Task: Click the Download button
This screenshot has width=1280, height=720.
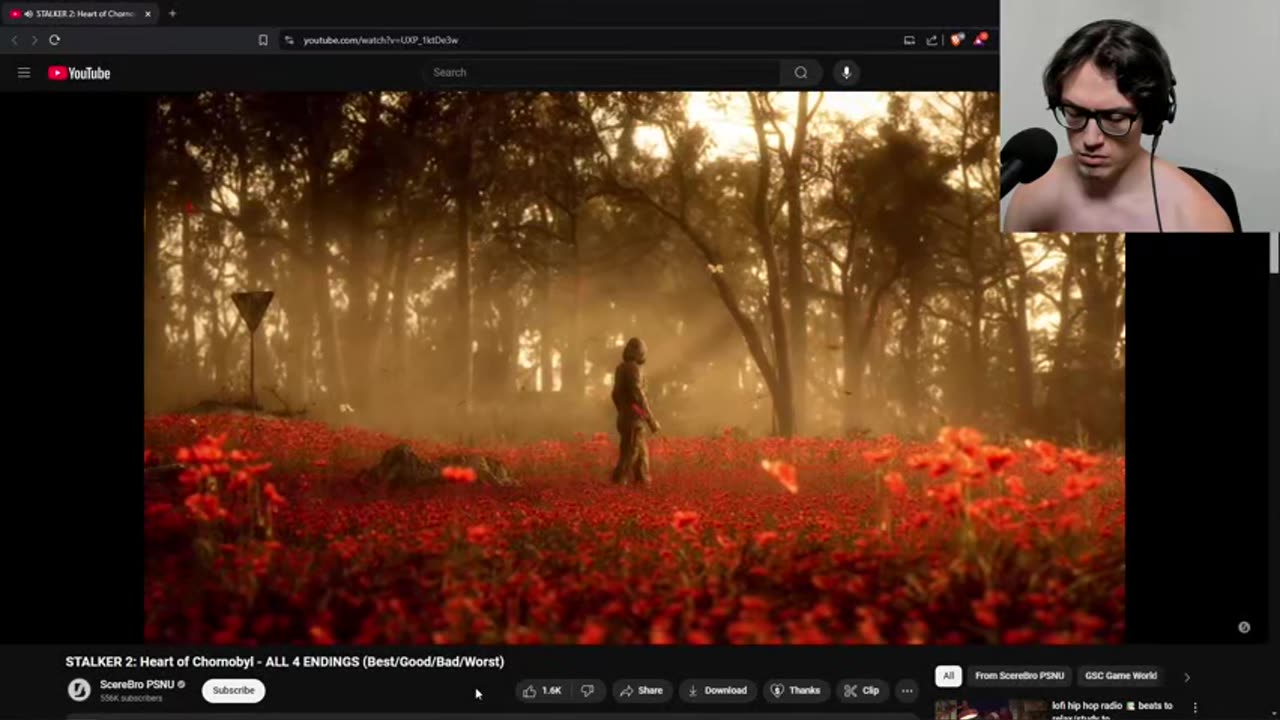Action: 717,690
